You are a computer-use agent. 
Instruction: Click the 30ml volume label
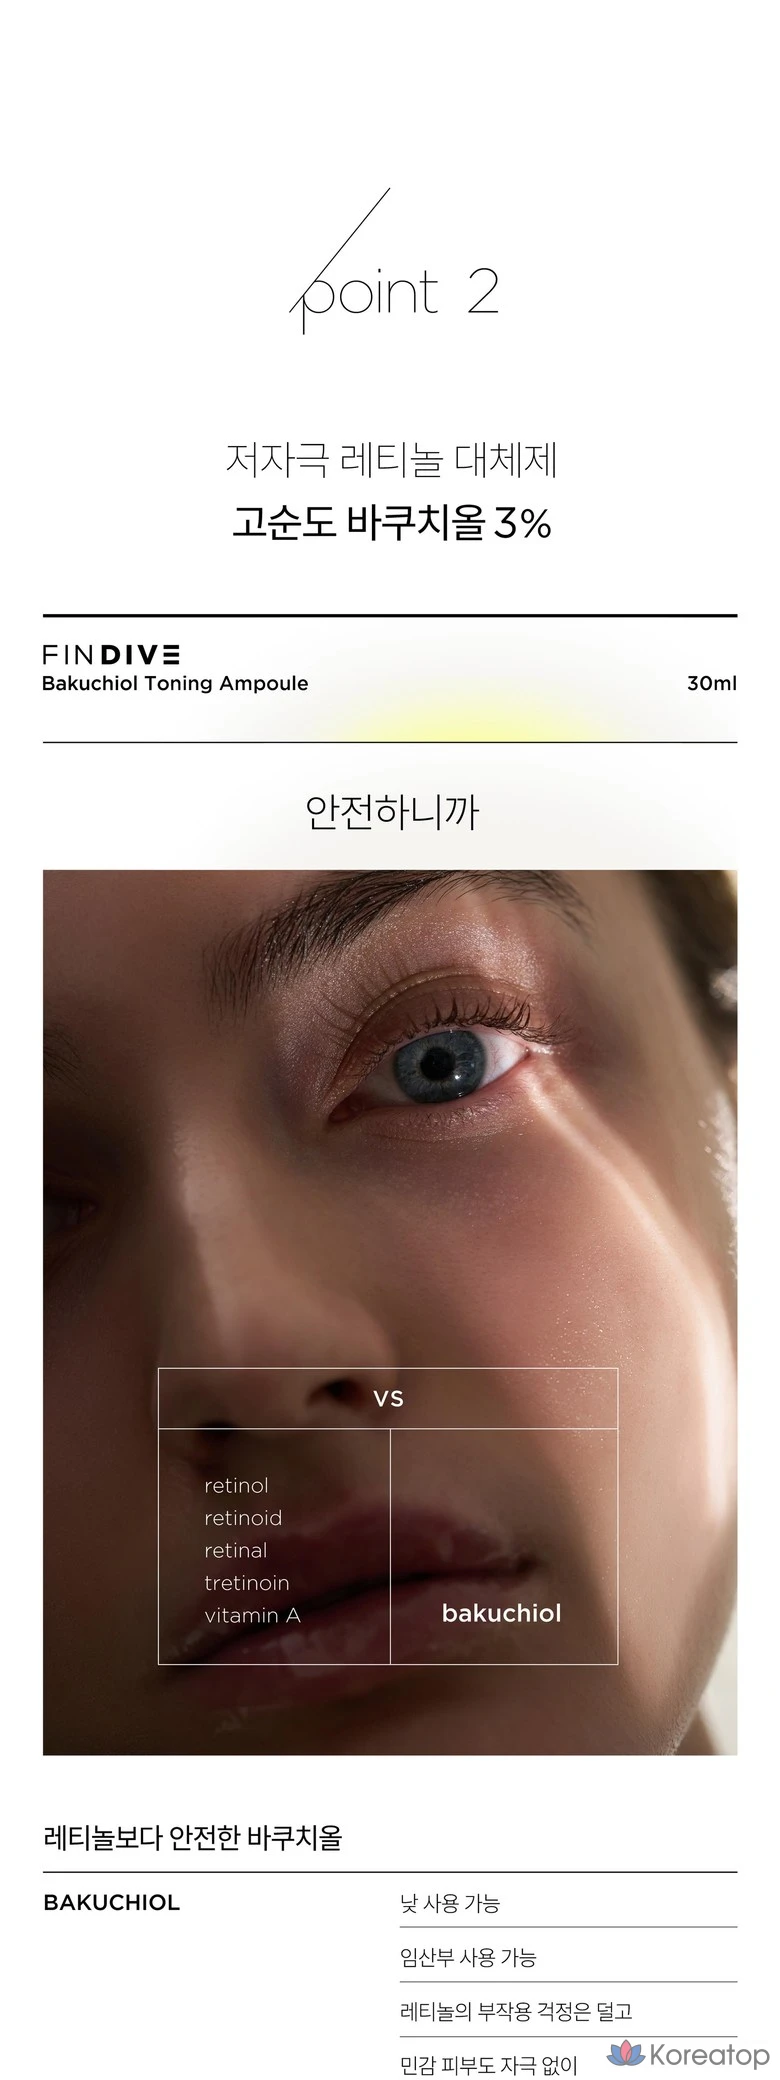click(x=712, y=683)
